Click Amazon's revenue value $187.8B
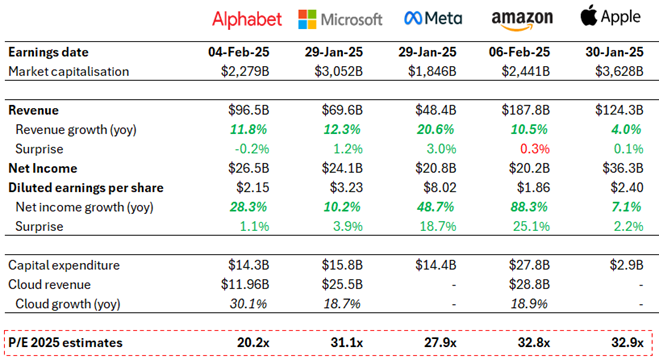Image resolution: width=659 pixels, height=364 pixels. coord(525,110)
